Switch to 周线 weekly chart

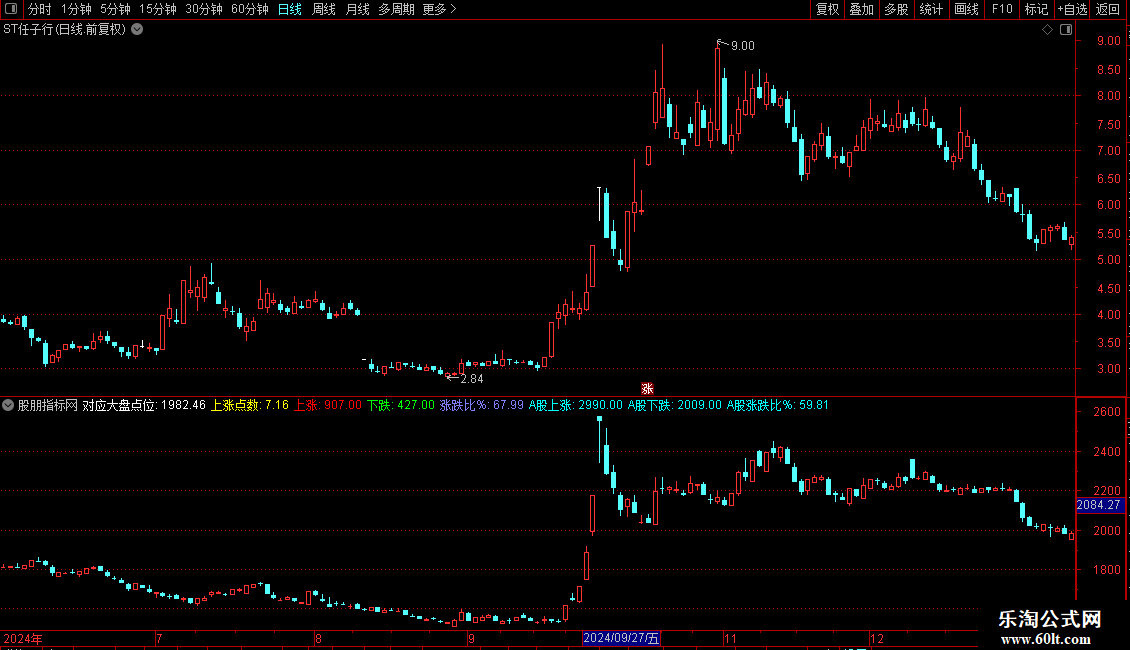(x=324, y=9)
